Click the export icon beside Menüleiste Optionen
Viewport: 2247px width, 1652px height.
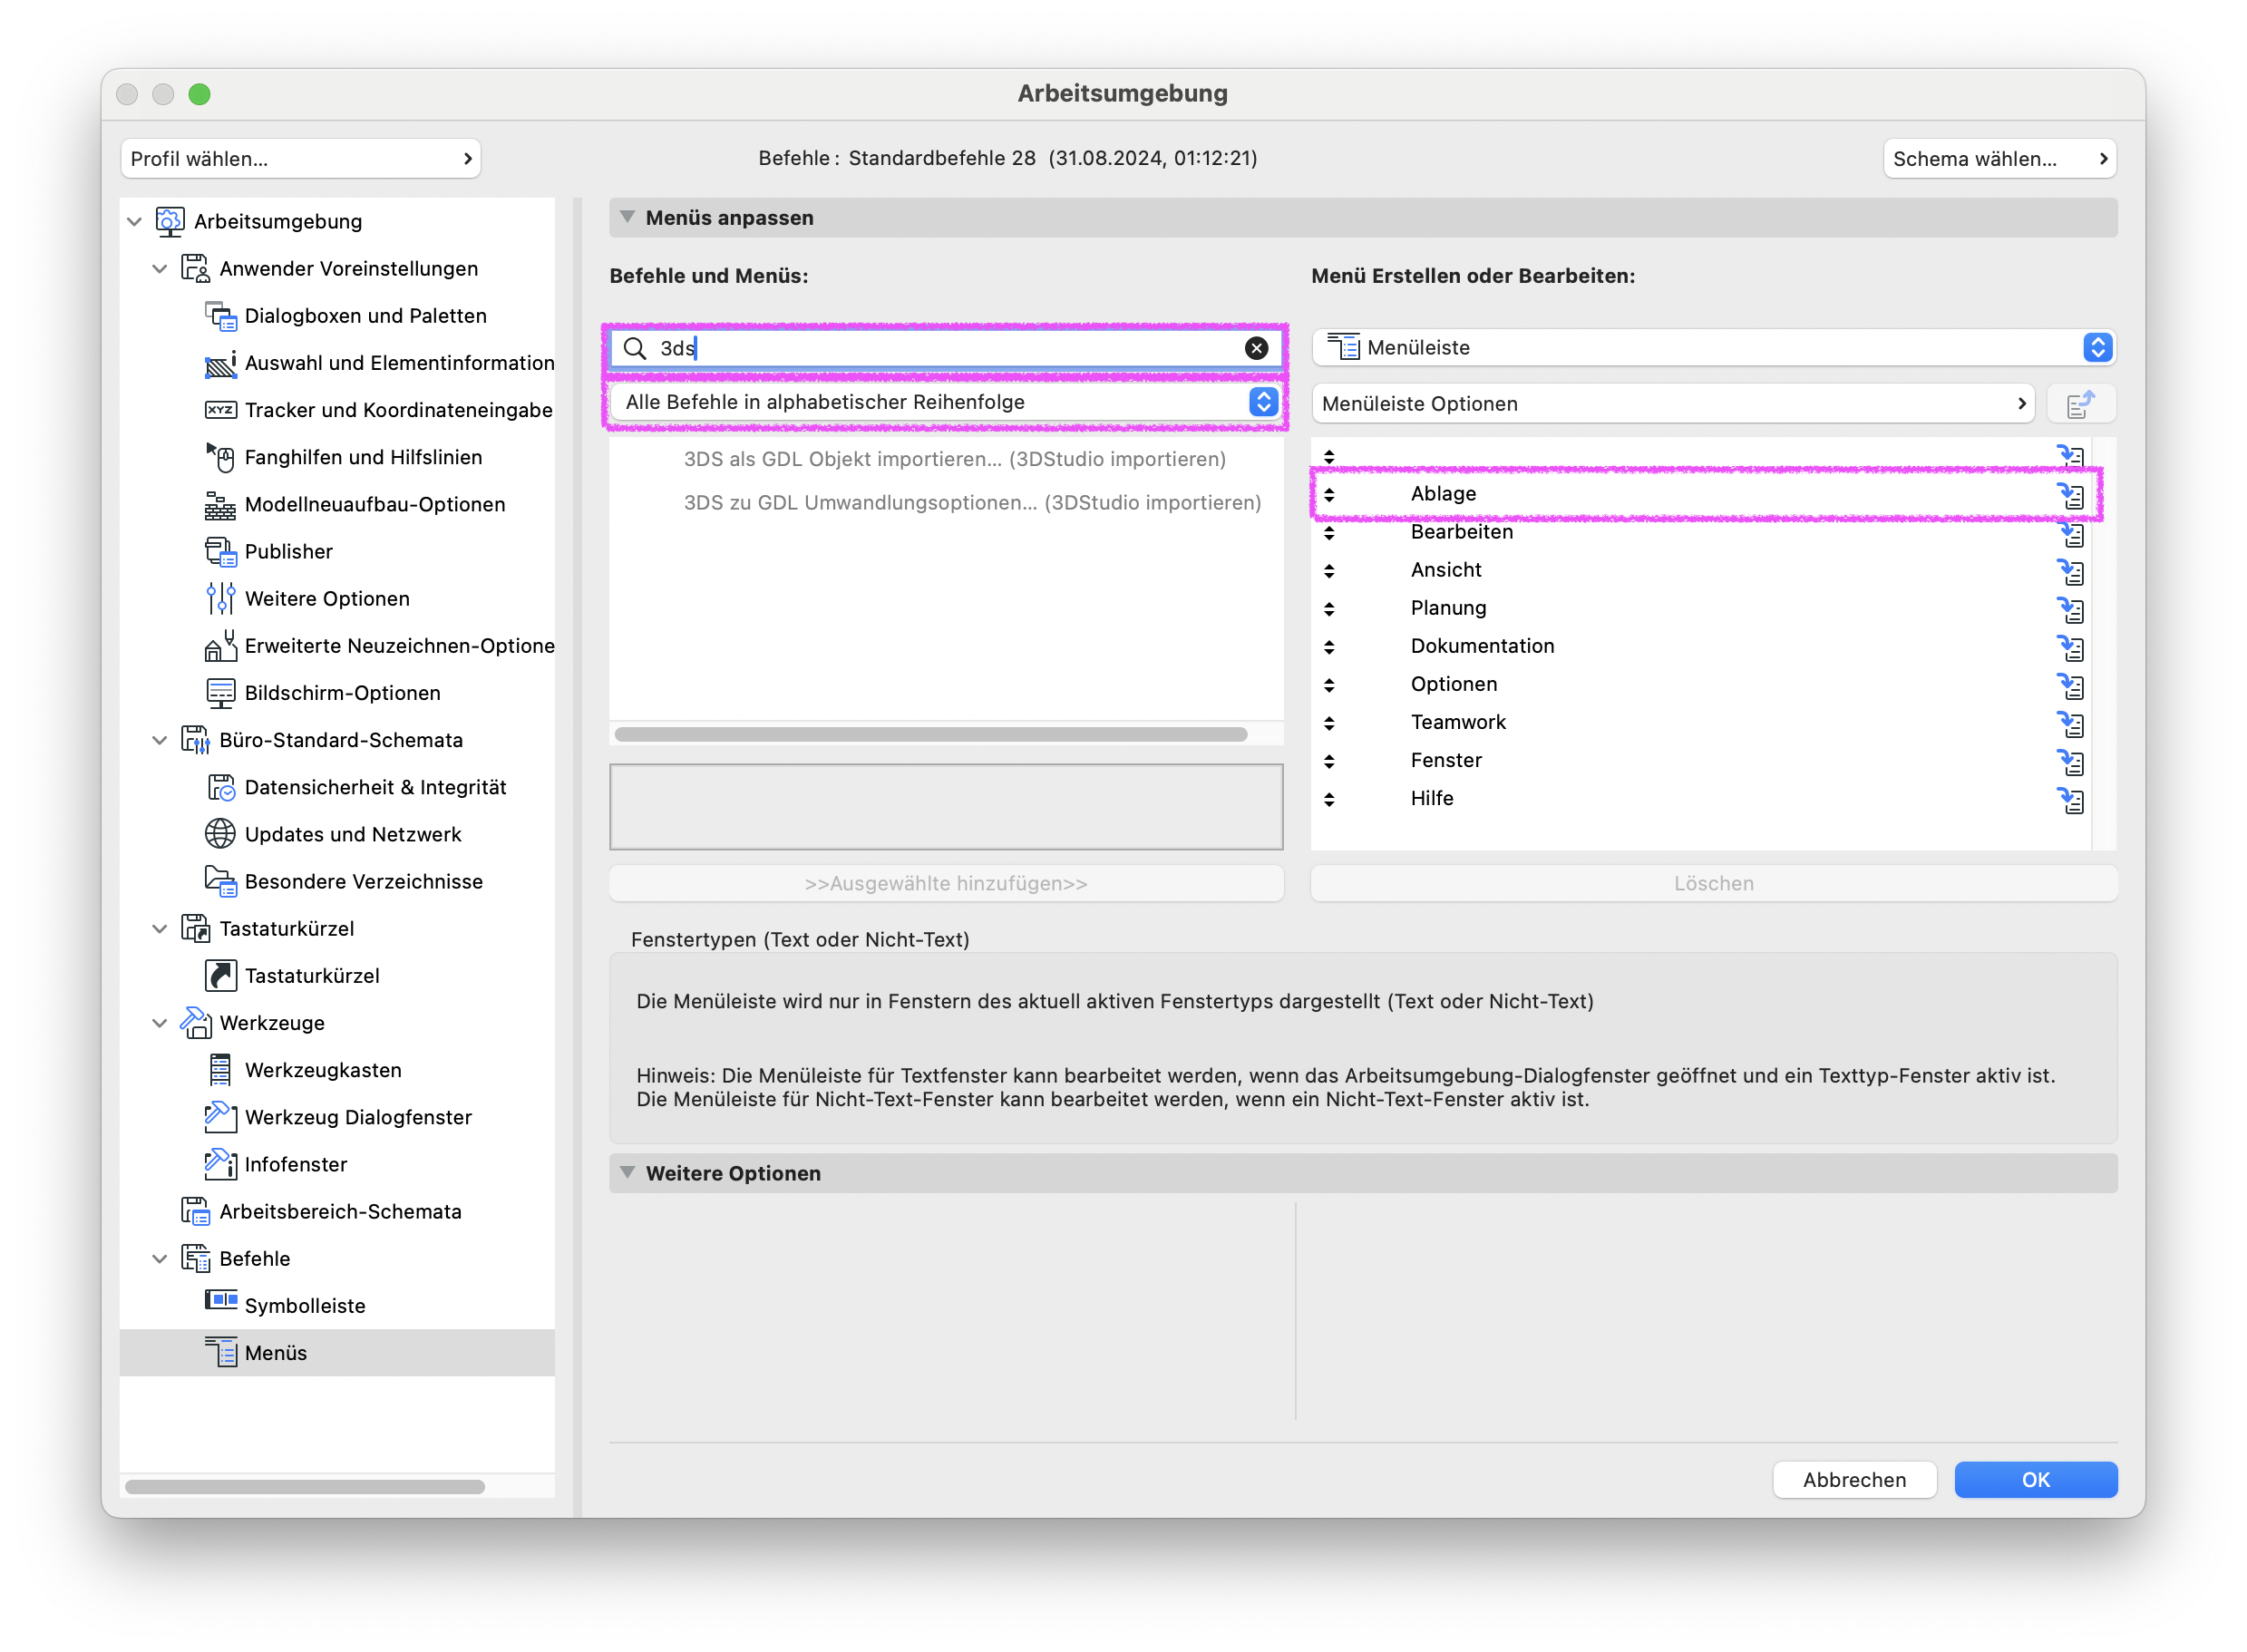pos(2081,404)
